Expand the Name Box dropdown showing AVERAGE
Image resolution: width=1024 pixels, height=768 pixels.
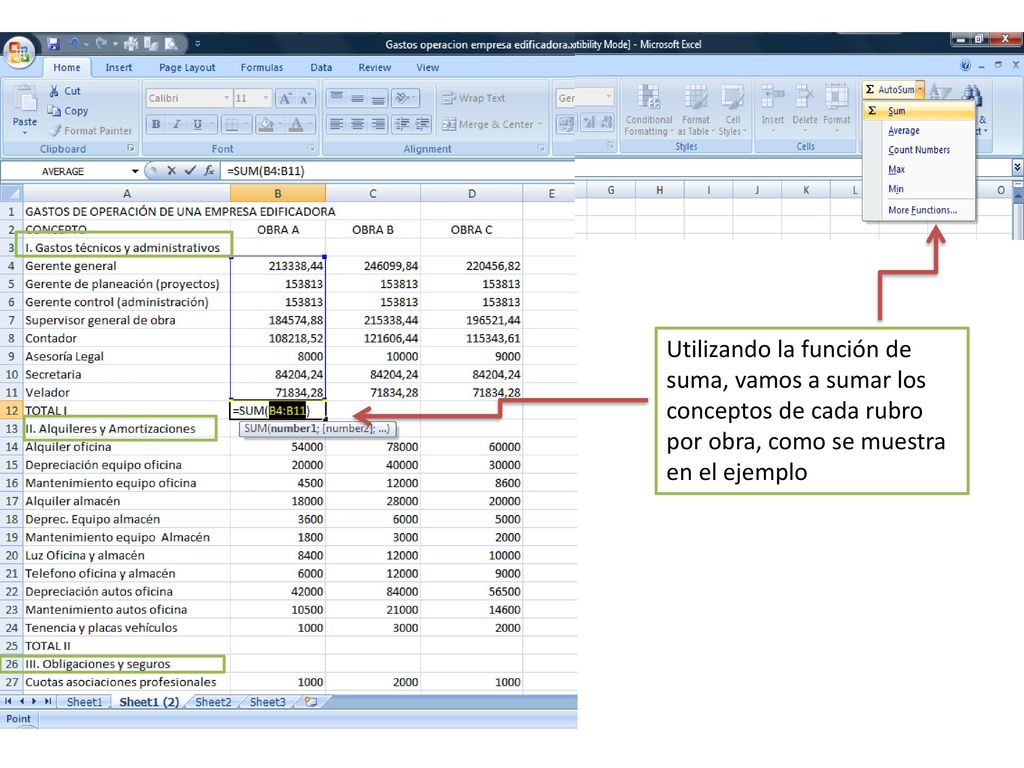pos(135,171)
